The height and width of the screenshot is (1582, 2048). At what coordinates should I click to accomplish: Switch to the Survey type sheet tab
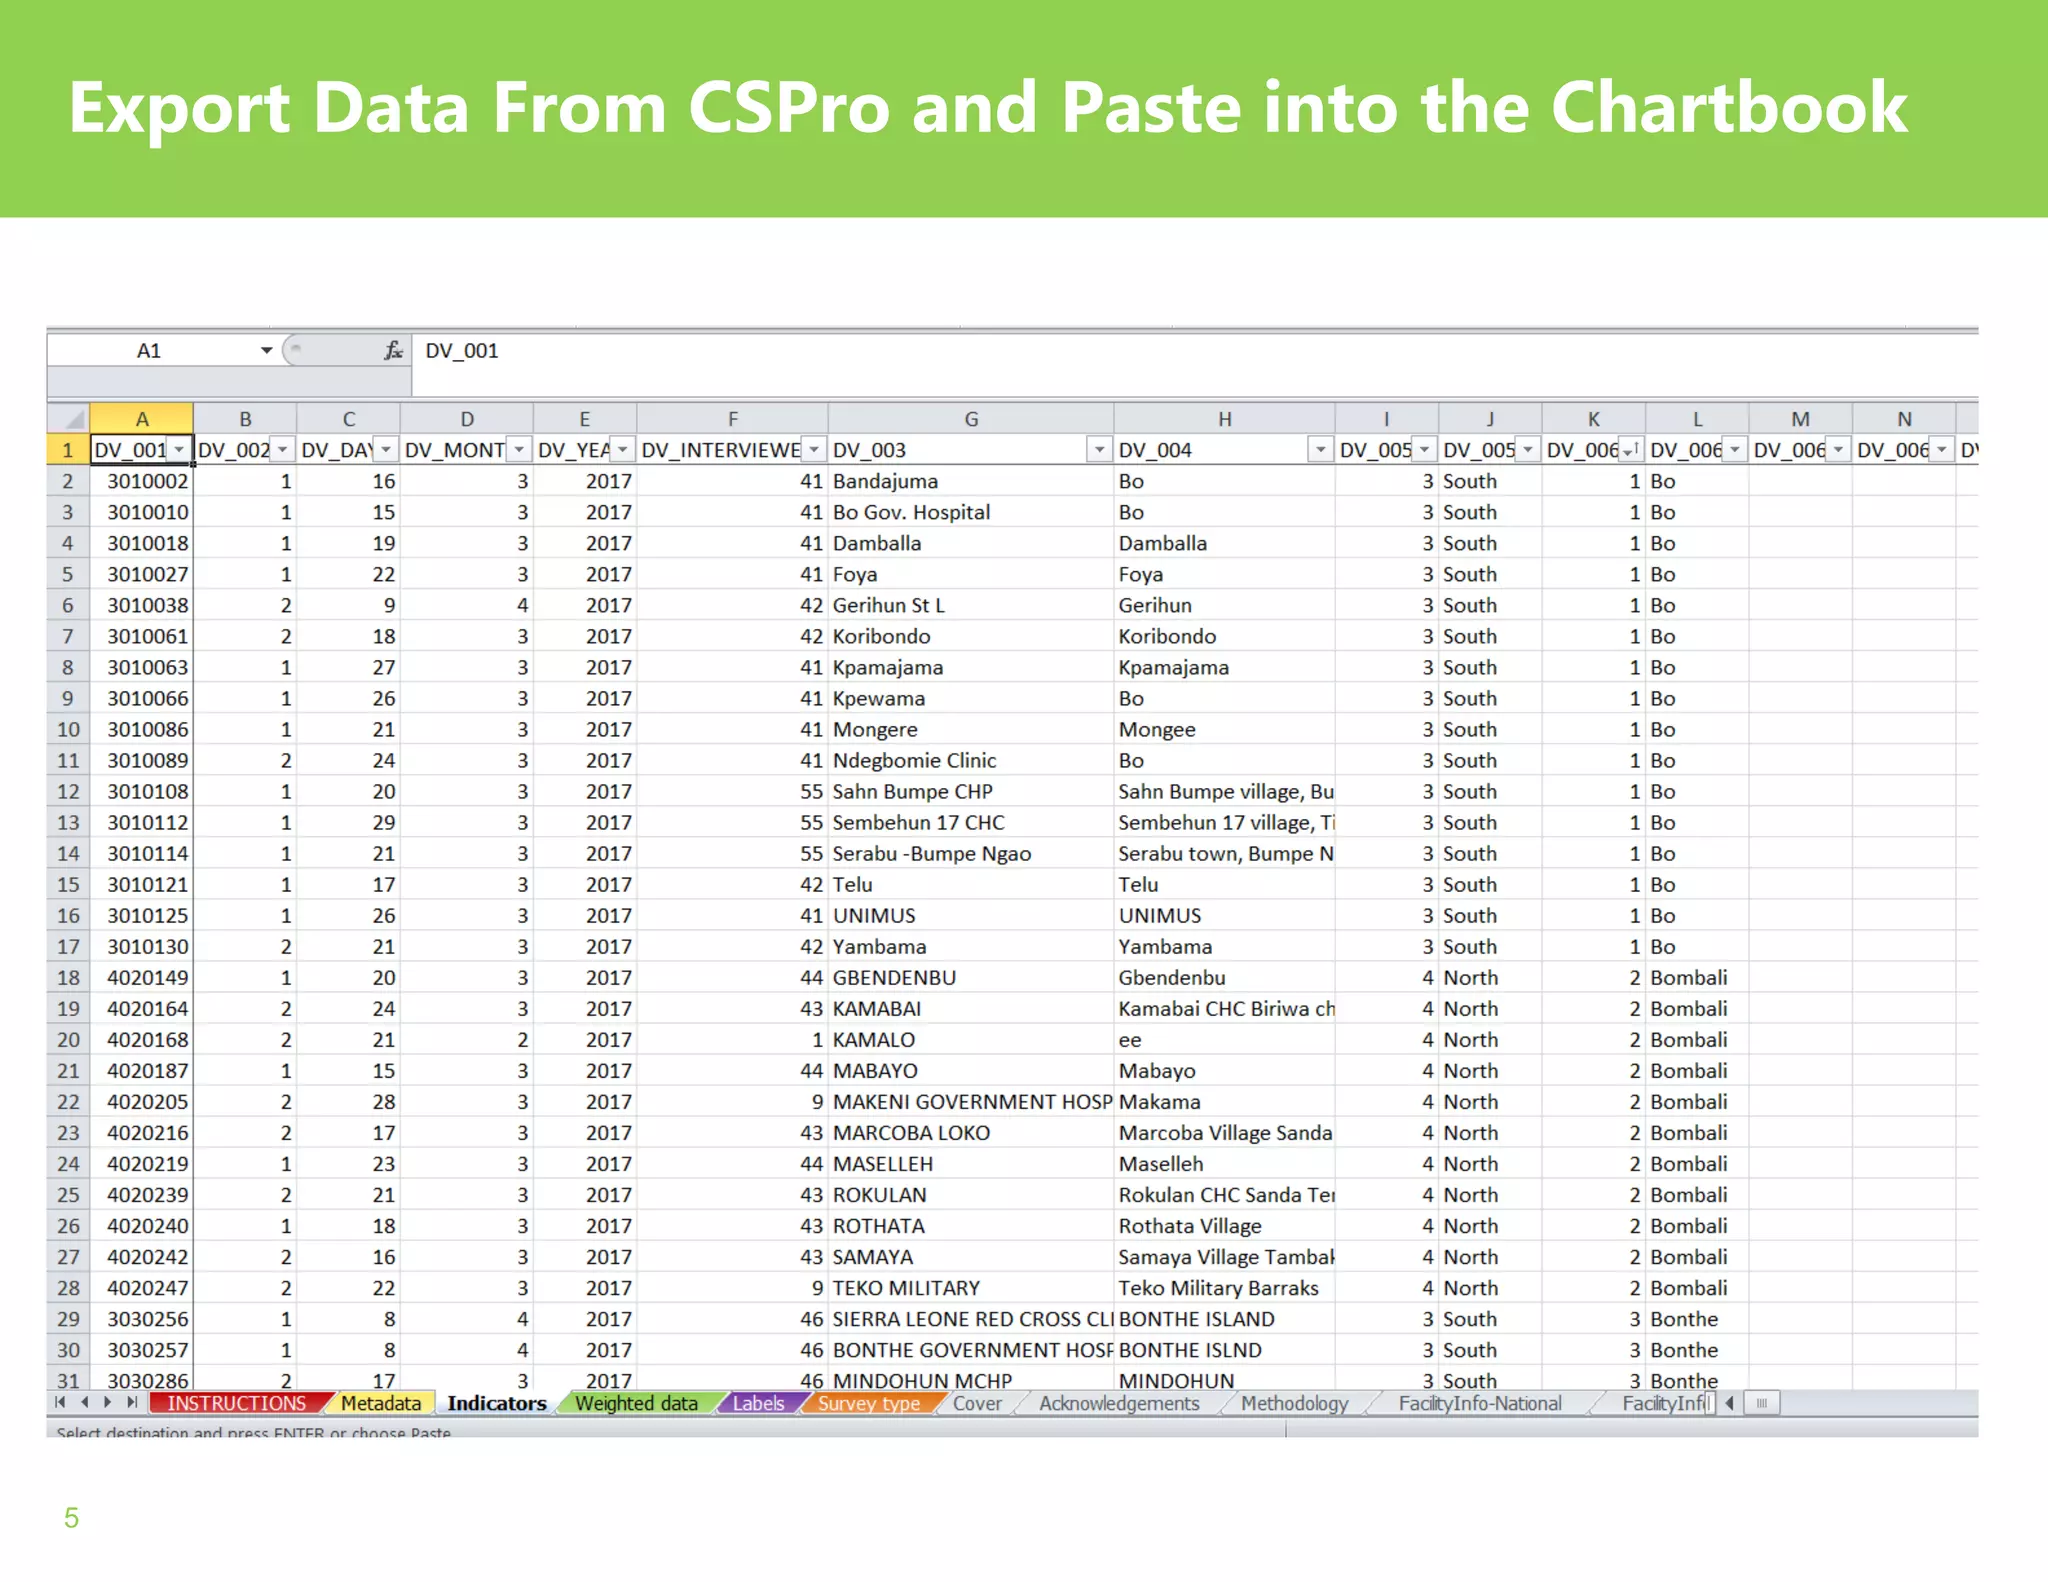pos(869,1403)
